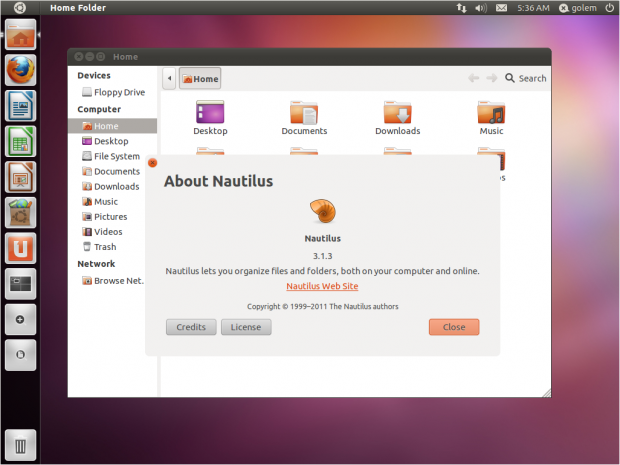Open Workspace Switcher in launcher
Image resolution: width=620 pixels, height=465 pixels.
tap(21, 284)
